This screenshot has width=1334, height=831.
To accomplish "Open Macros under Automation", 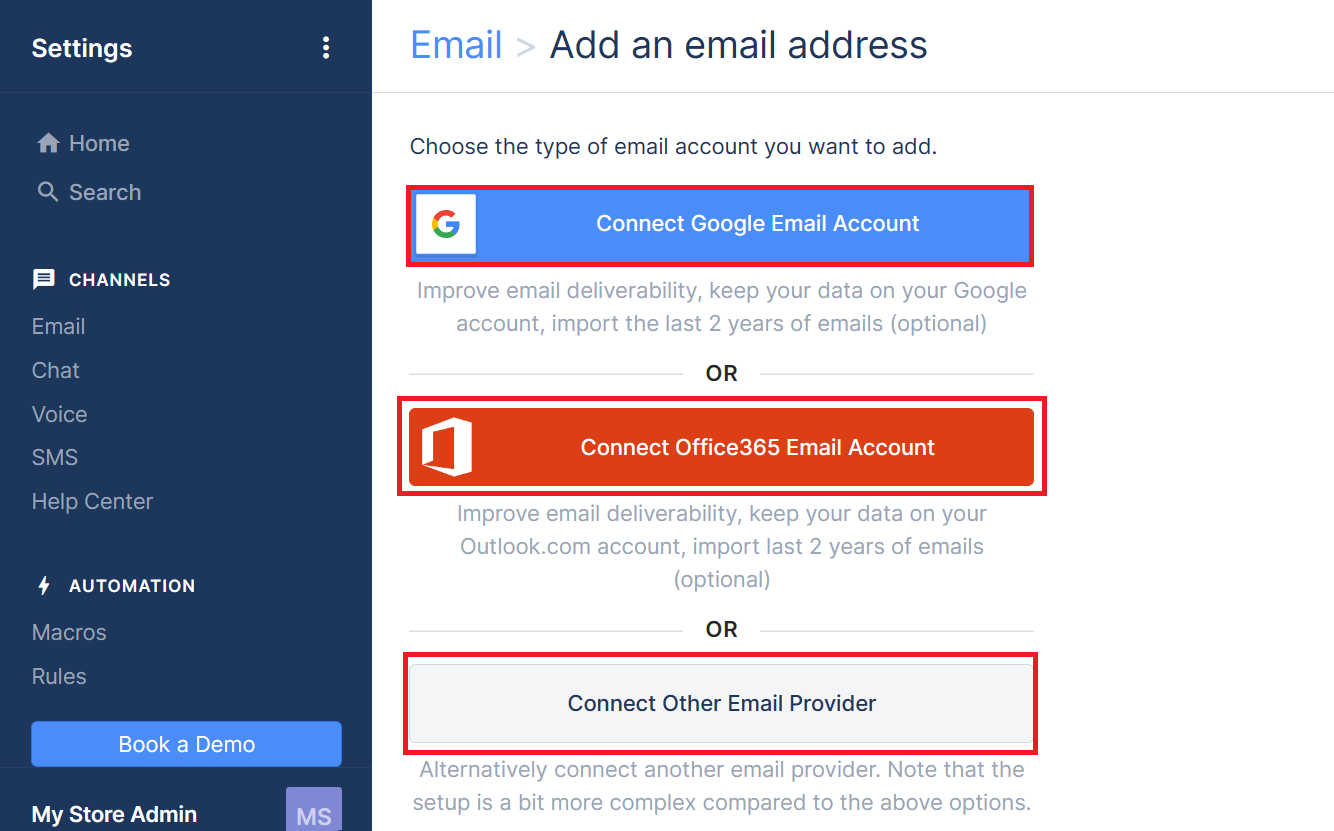I will (x=69, y=632).
